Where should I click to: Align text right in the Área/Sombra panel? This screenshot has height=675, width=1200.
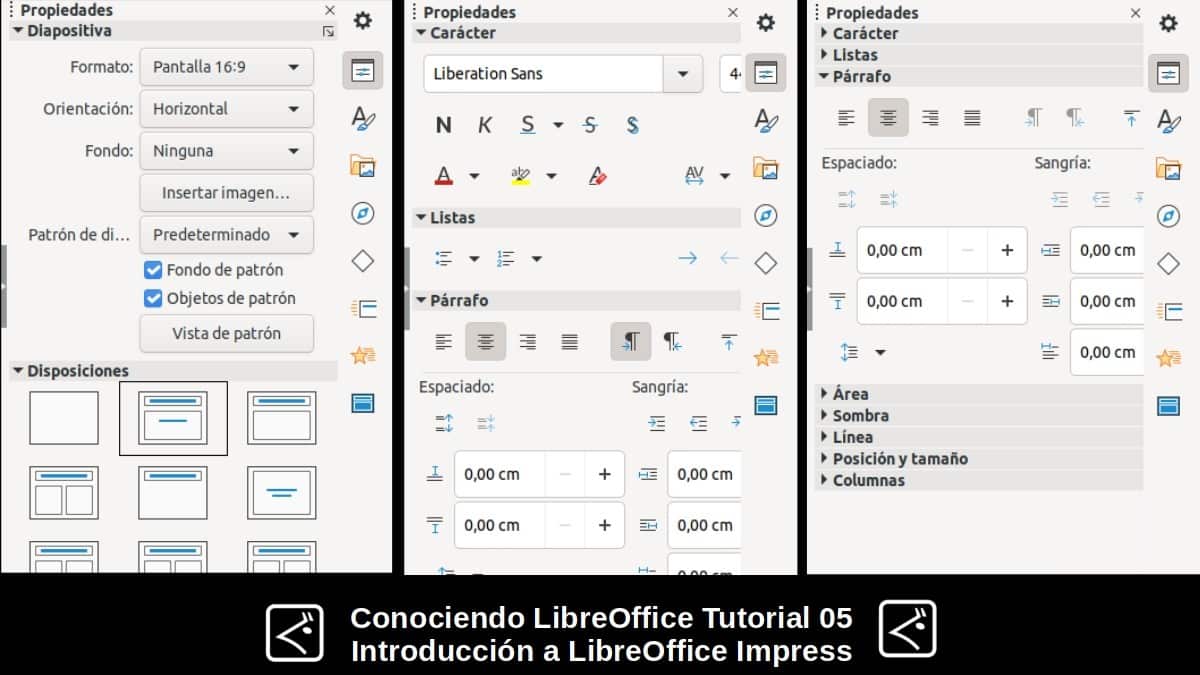point(930,118)
